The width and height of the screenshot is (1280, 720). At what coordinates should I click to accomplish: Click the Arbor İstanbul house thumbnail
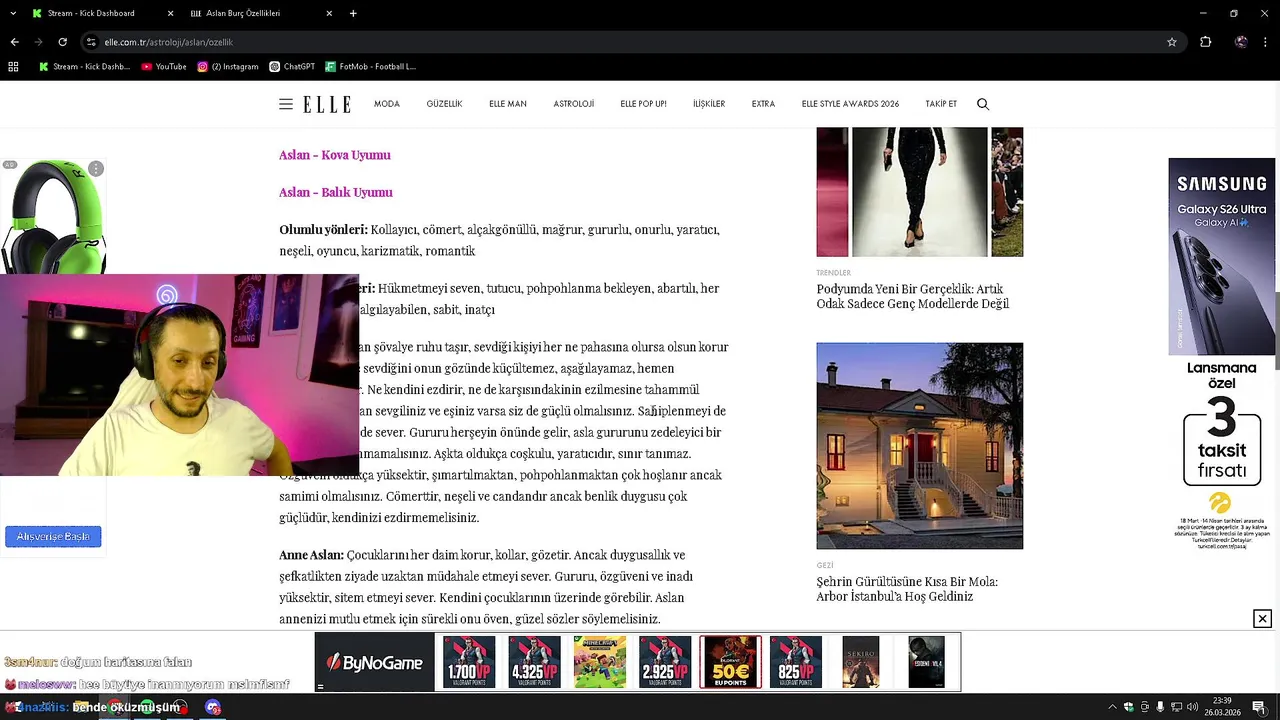click(919, 446)
